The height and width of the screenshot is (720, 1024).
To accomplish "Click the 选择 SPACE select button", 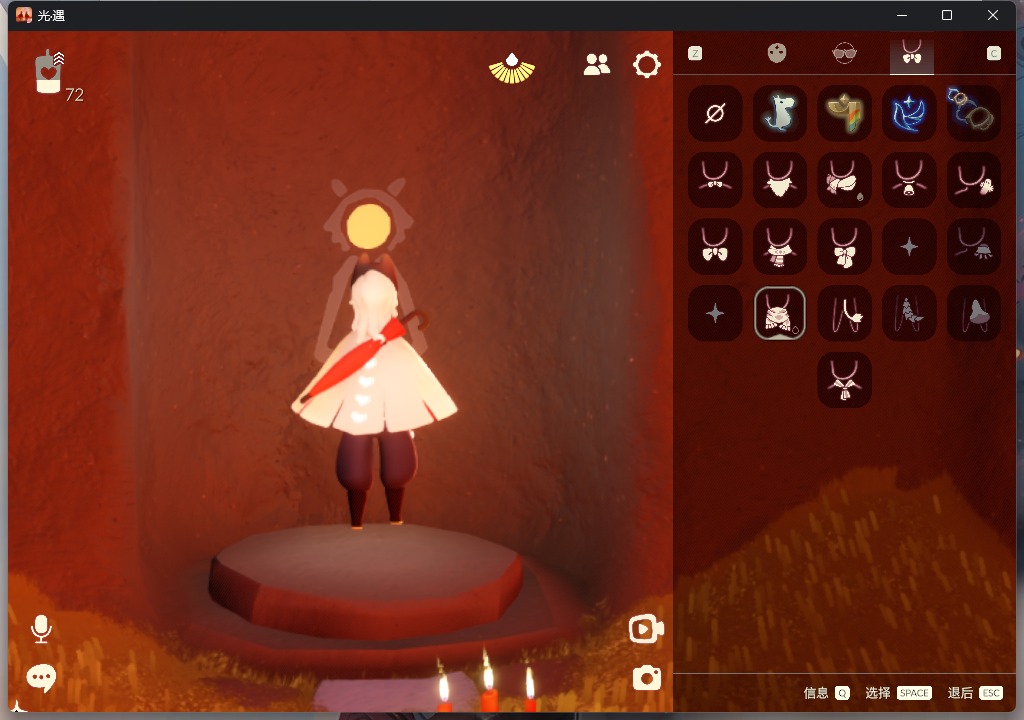I will (x=898, y=693).
